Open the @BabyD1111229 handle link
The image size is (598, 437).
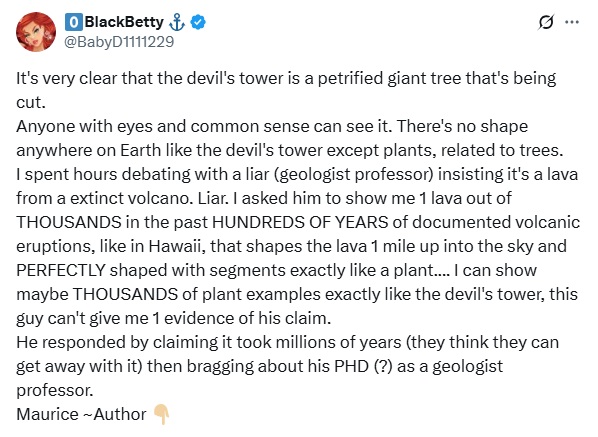tap(119, 42)
